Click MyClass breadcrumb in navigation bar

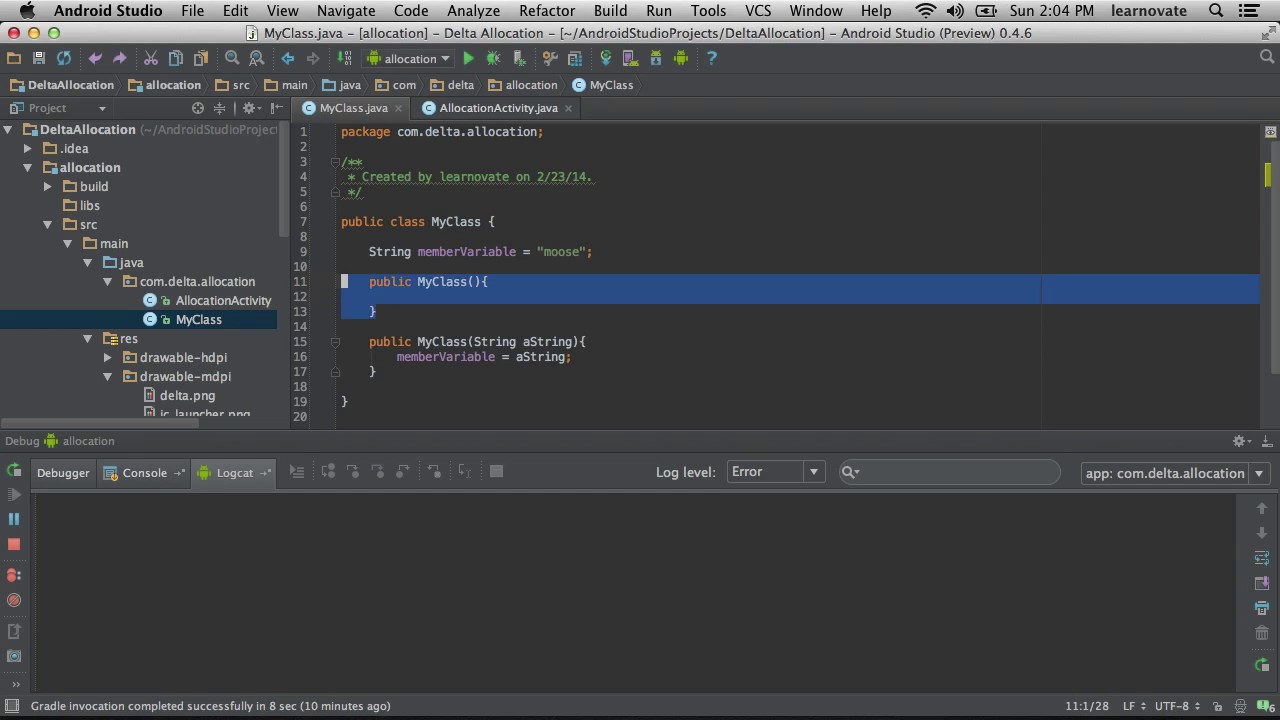pyautogui.click(x=602, y=85)
